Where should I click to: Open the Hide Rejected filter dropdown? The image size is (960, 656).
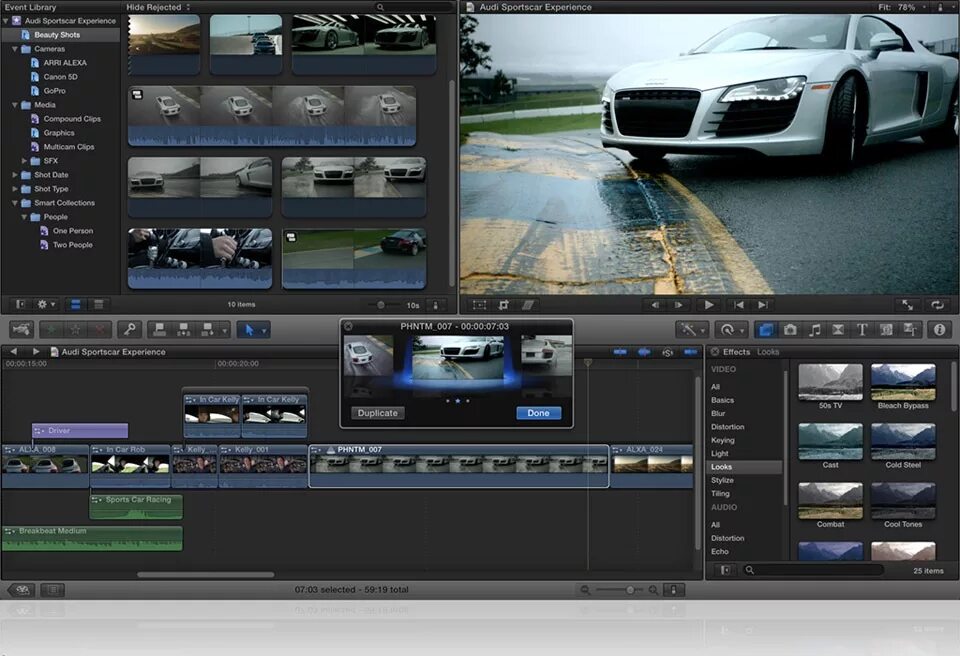(x=158, y=7)
